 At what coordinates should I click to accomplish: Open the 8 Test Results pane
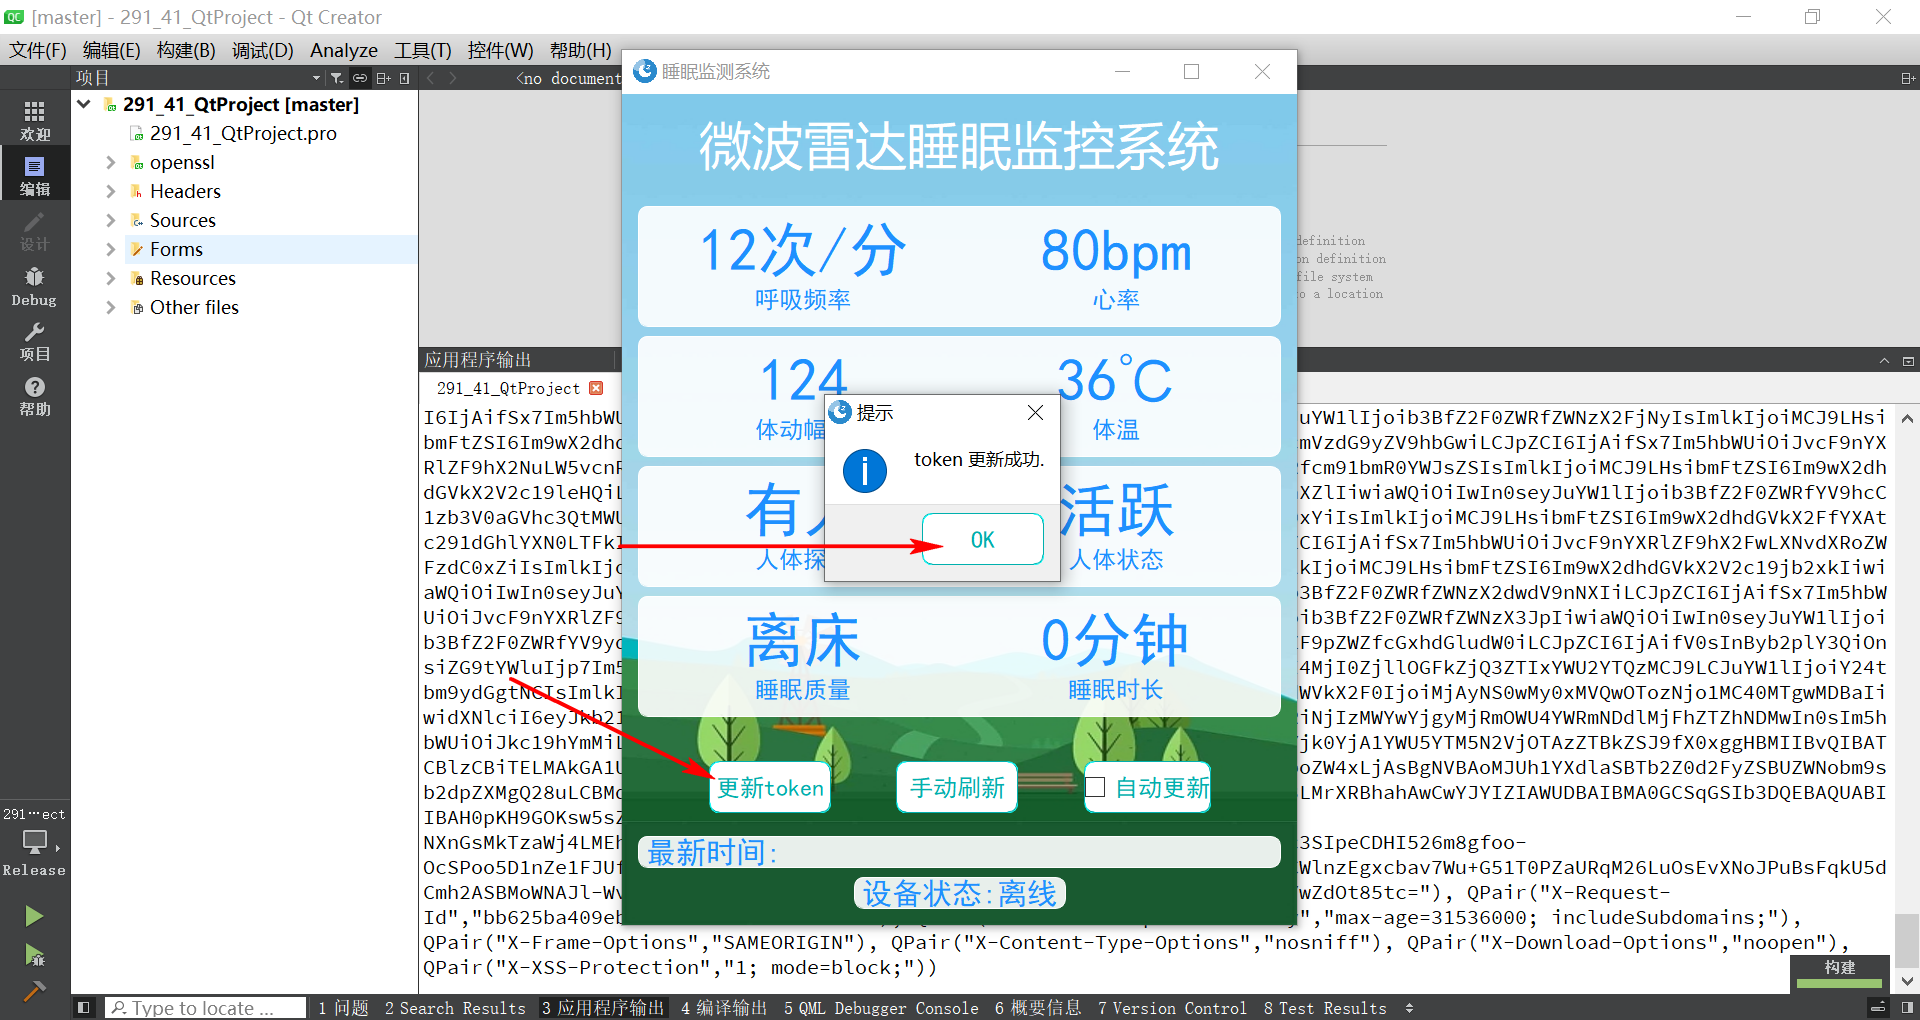click(1325, 1008)
